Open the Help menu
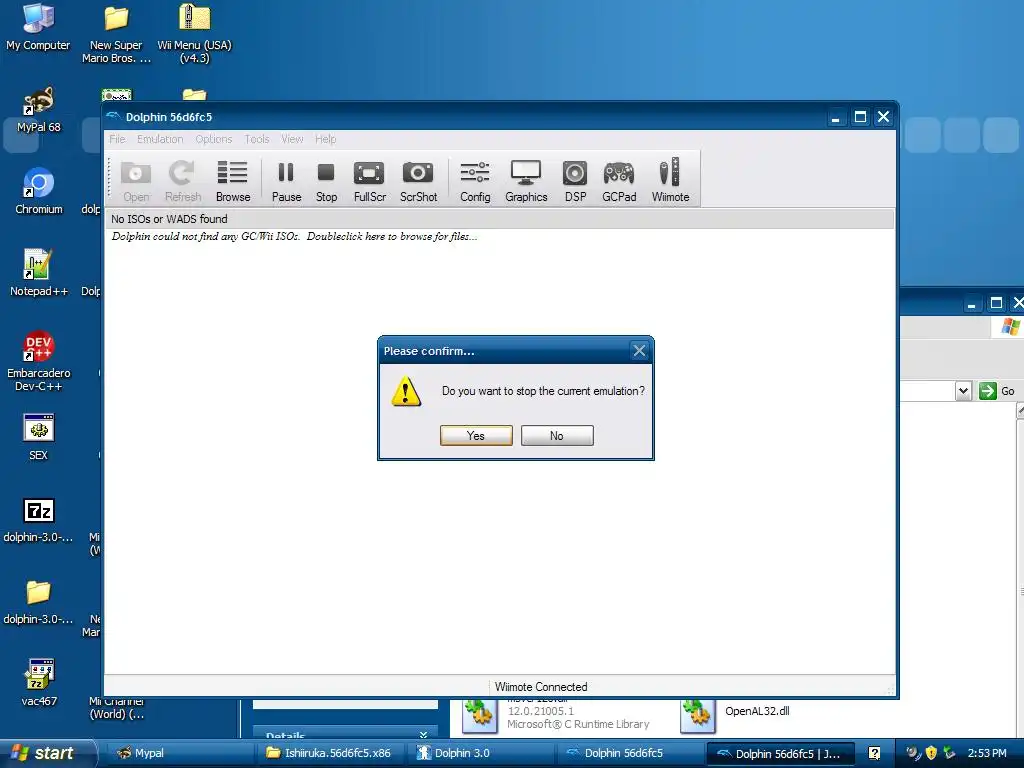The image size is (1024, 768). pos(325,139)
